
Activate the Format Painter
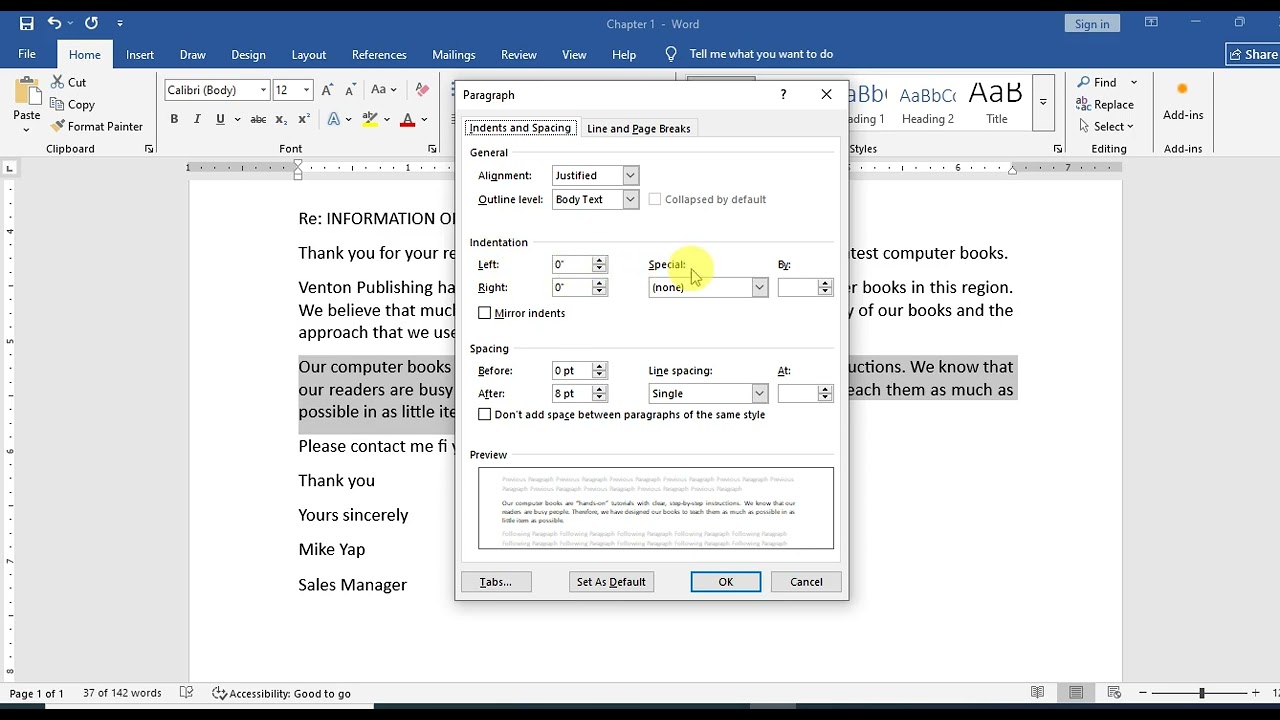click(x=96, y=126)
